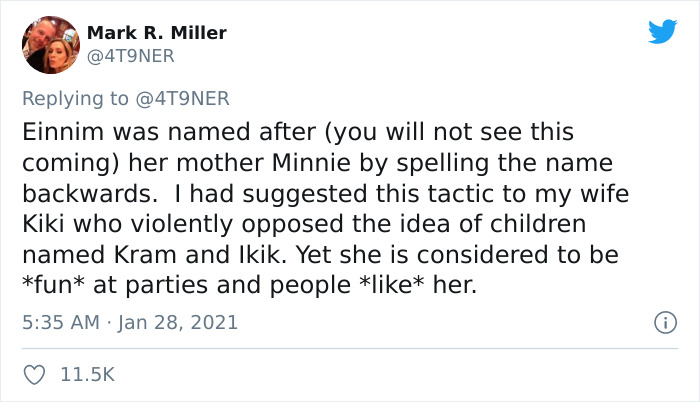This screenshot has width=700, height=402.
Task: Click the Replying to label
Action: (x=75, y=97)
